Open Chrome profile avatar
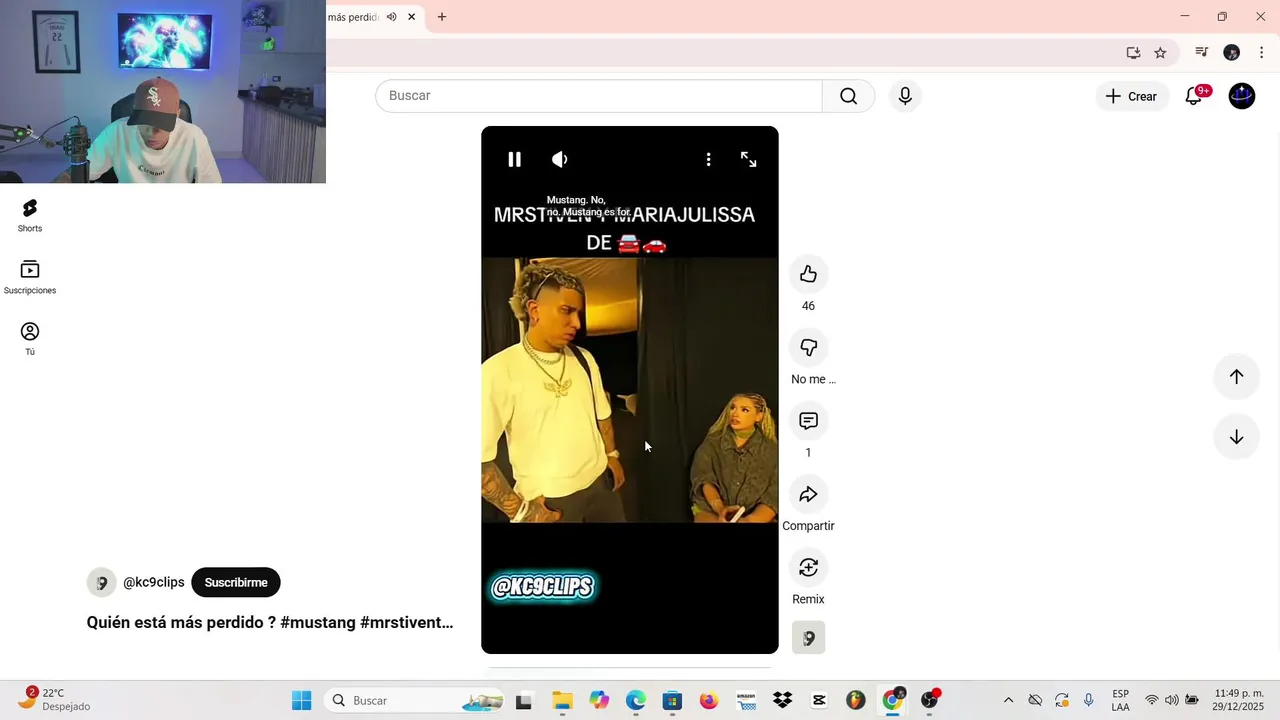The width and height of the screenshot is (1280, 720). [x=1232, y=53]
